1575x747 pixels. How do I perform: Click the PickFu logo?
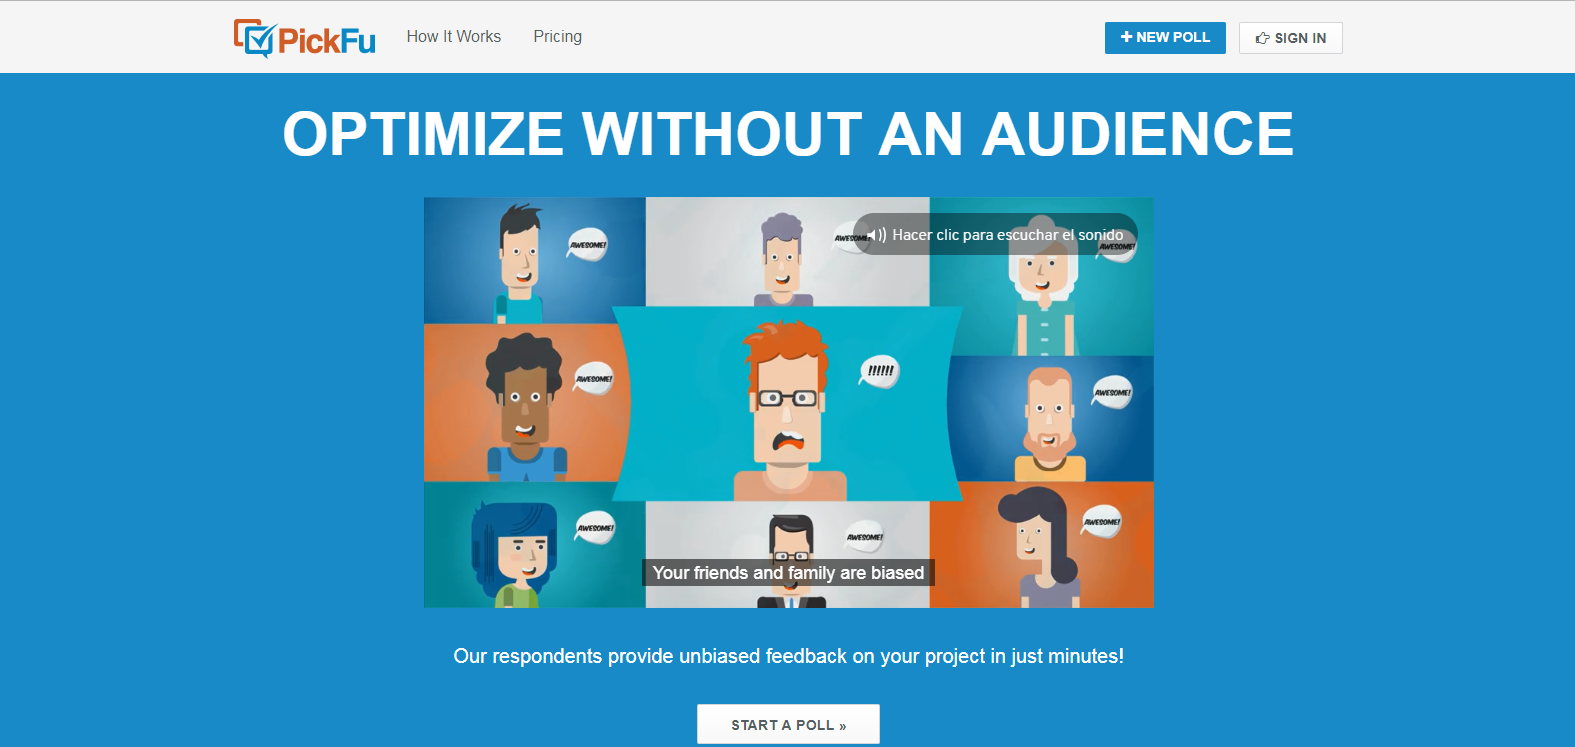304,38
